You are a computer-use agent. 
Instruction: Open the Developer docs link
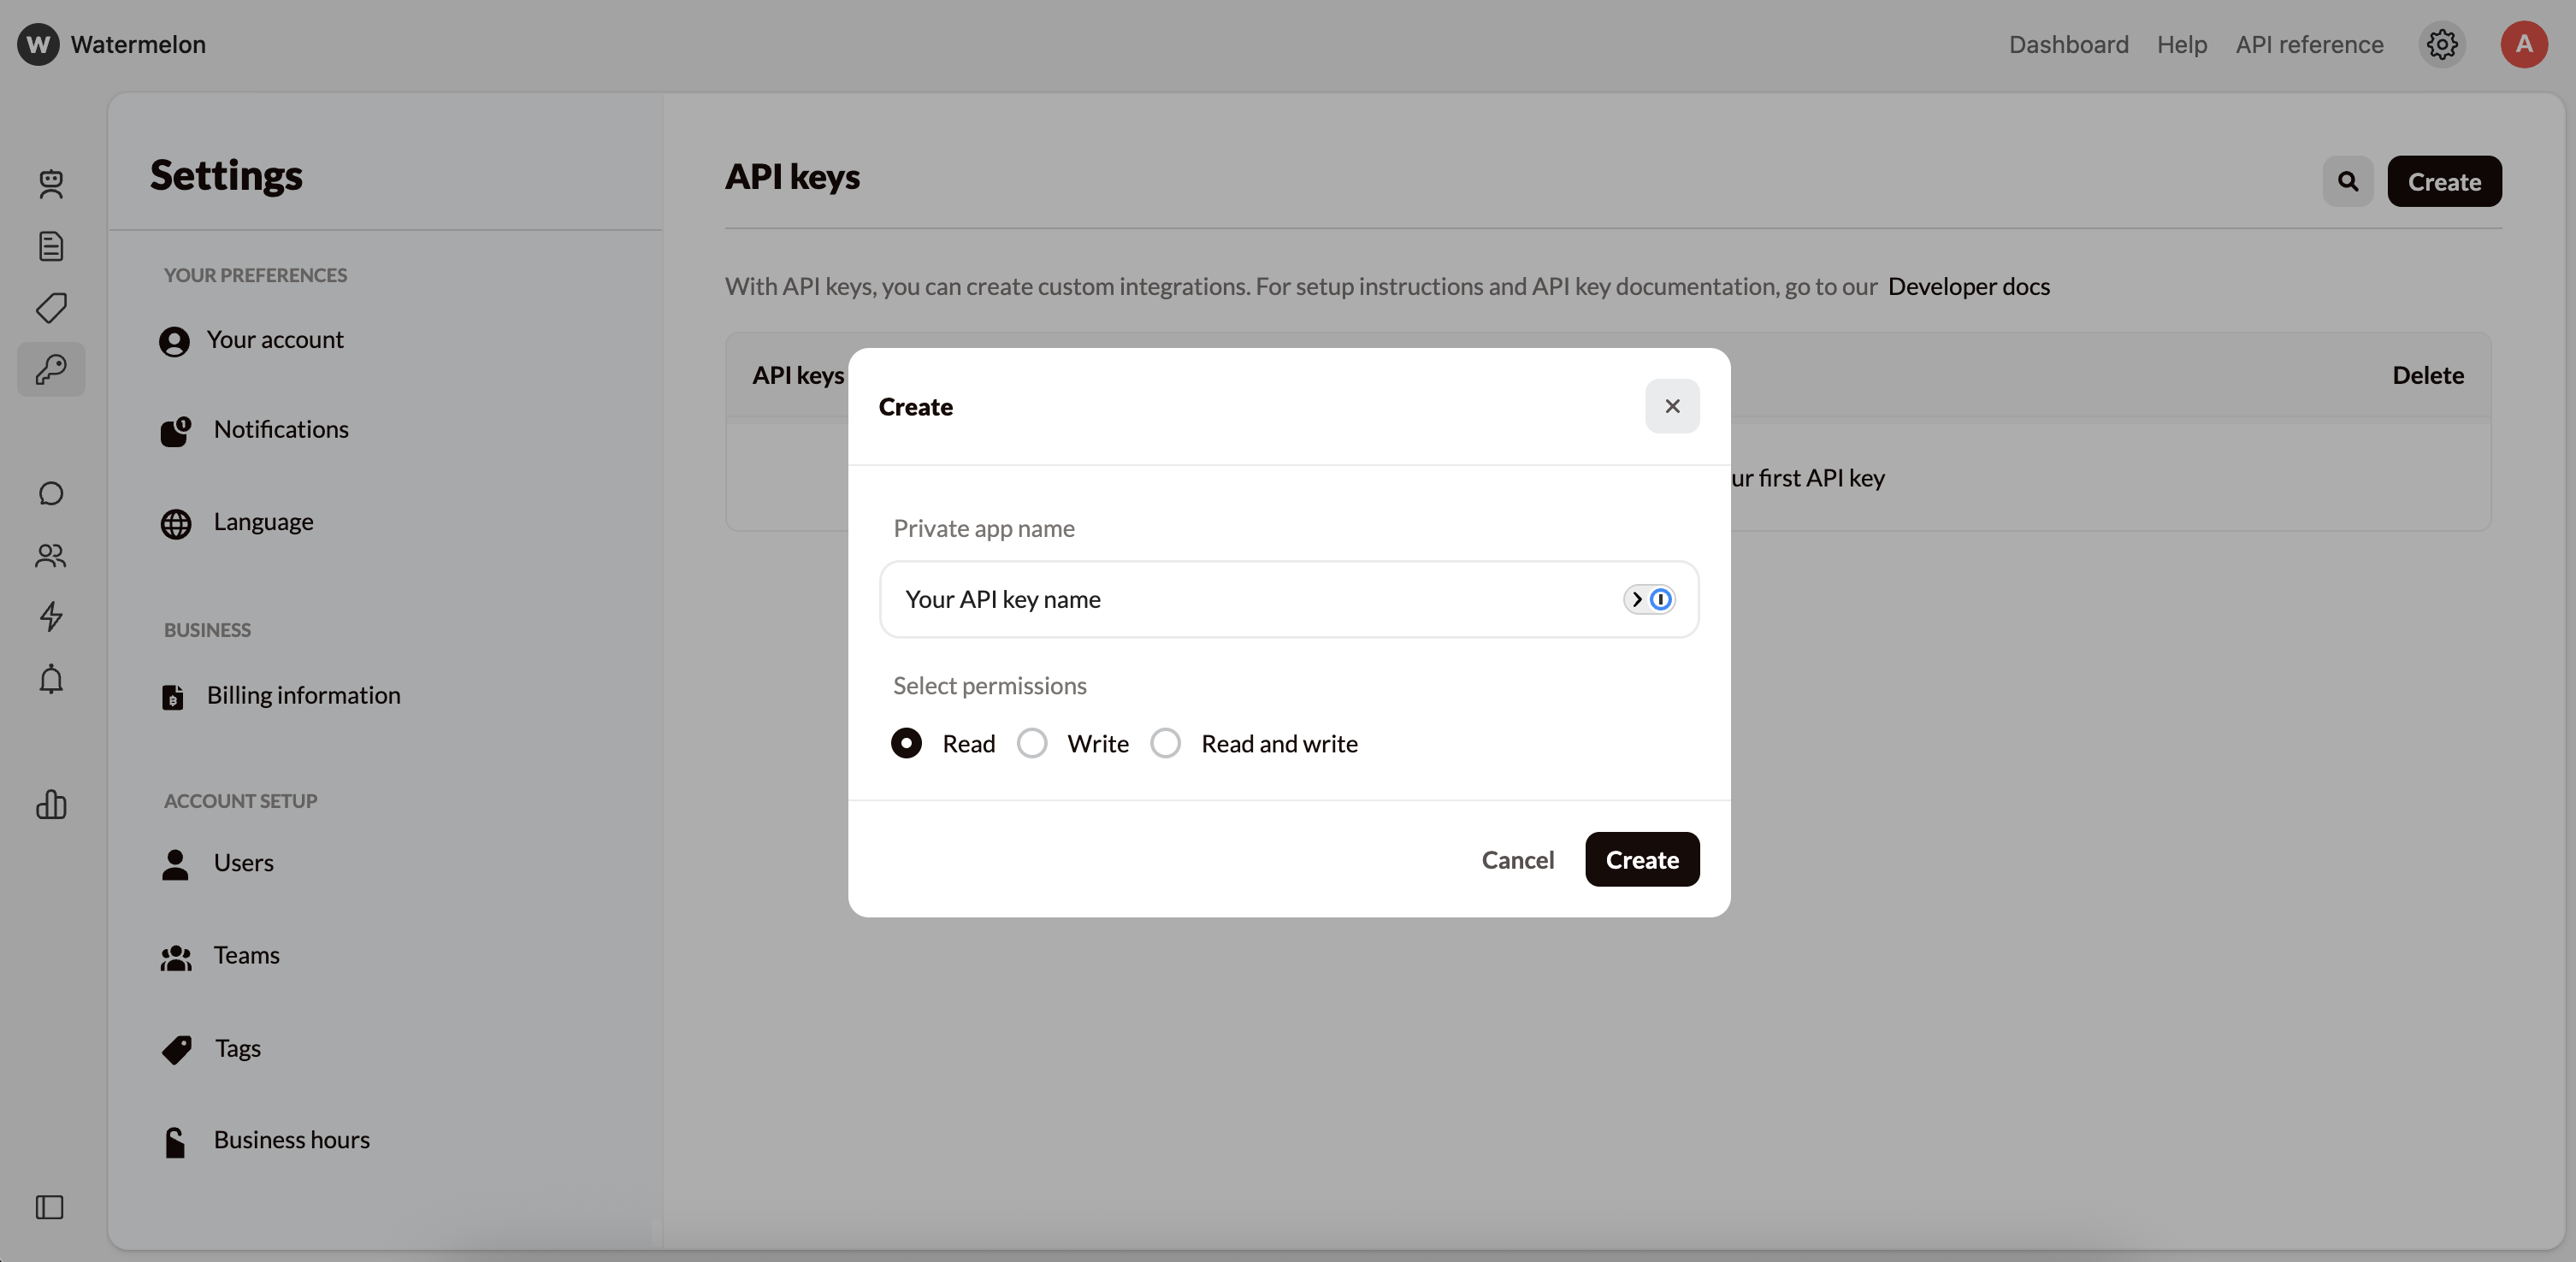[x=1968, y=286]
